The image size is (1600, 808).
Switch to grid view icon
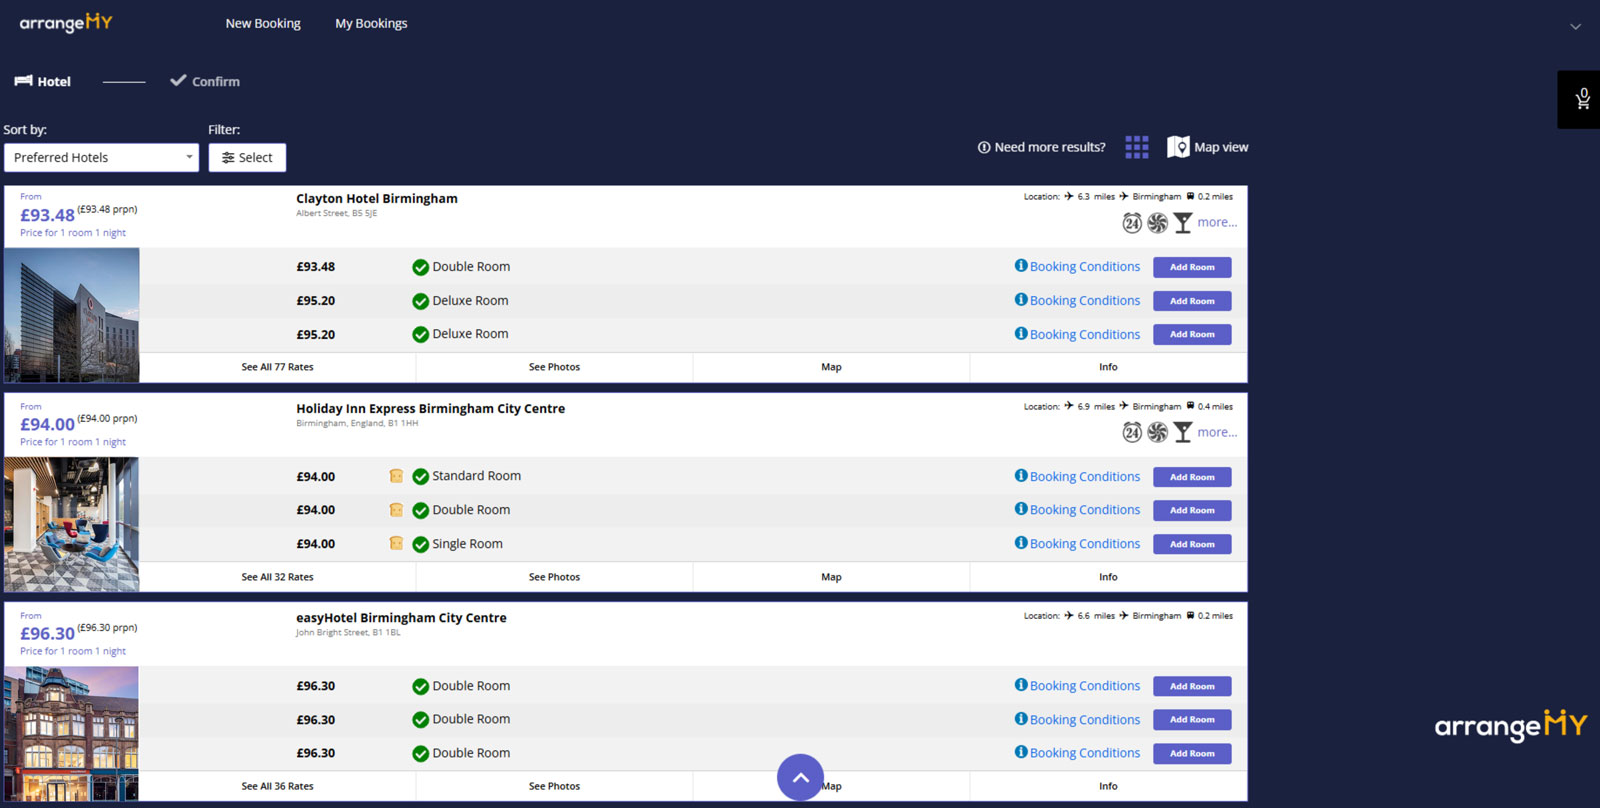pyautogui.click(x=1137, y=147)
